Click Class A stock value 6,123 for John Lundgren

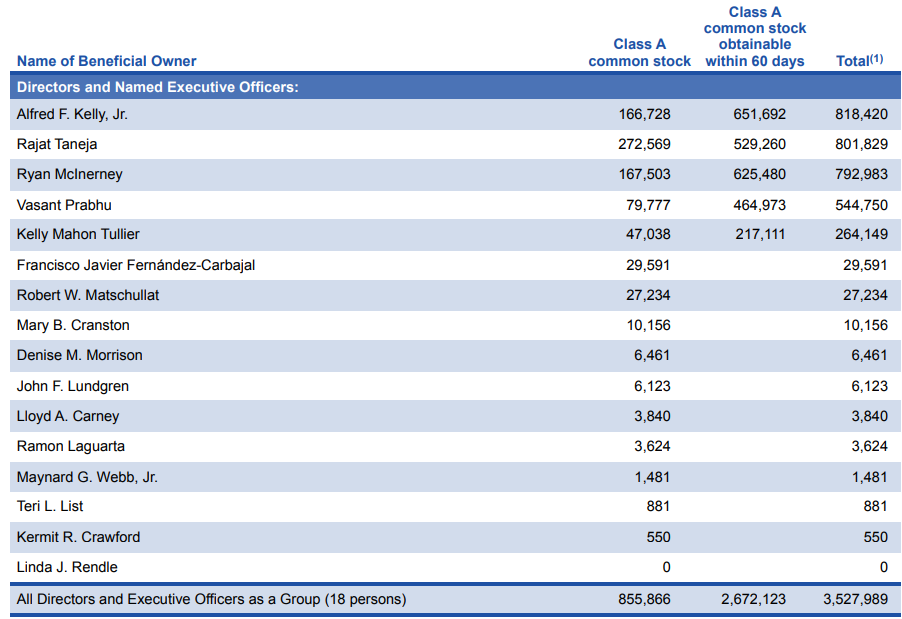(652, 386)
